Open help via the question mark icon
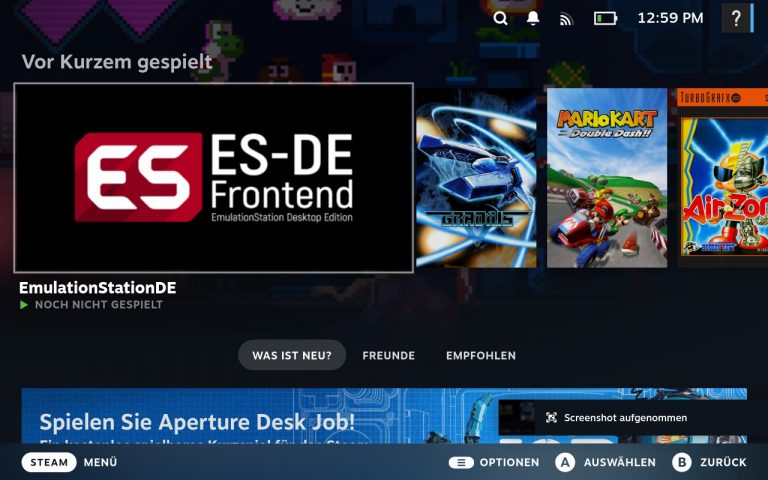This screenshot has height=480, width=768. 736,18
